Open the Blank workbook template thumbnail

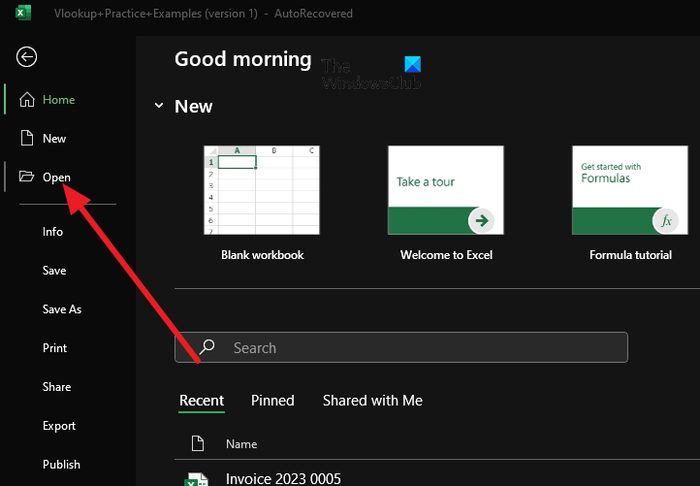[x=262, y=190]
